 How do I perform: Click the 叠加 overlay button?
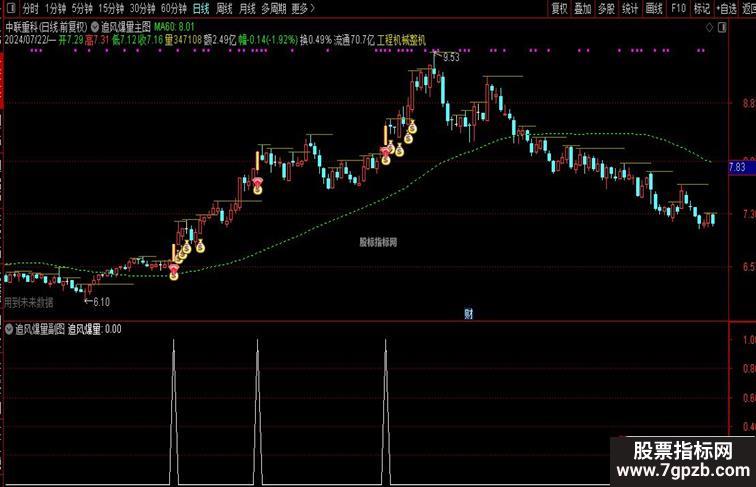point(582,8)
